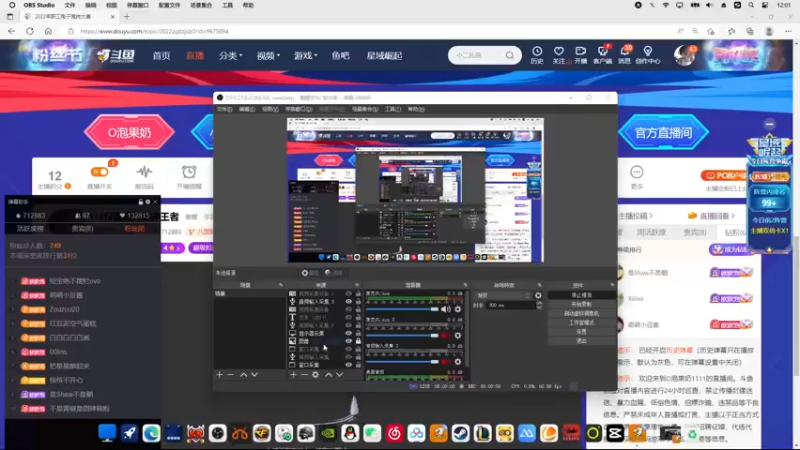
Task: Reload the browser page
Action: coord(30,31)
